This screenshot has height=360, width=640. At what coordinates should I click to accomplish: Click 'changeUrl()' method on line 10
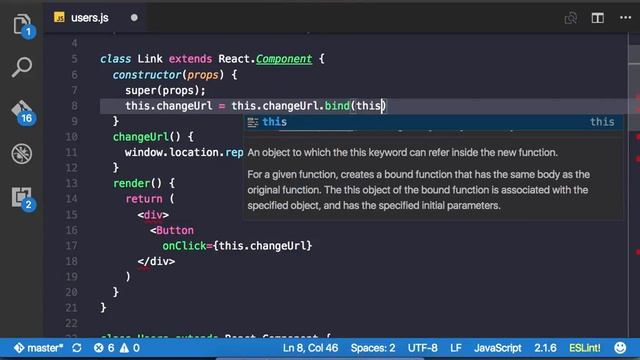[x=147, y=137]
